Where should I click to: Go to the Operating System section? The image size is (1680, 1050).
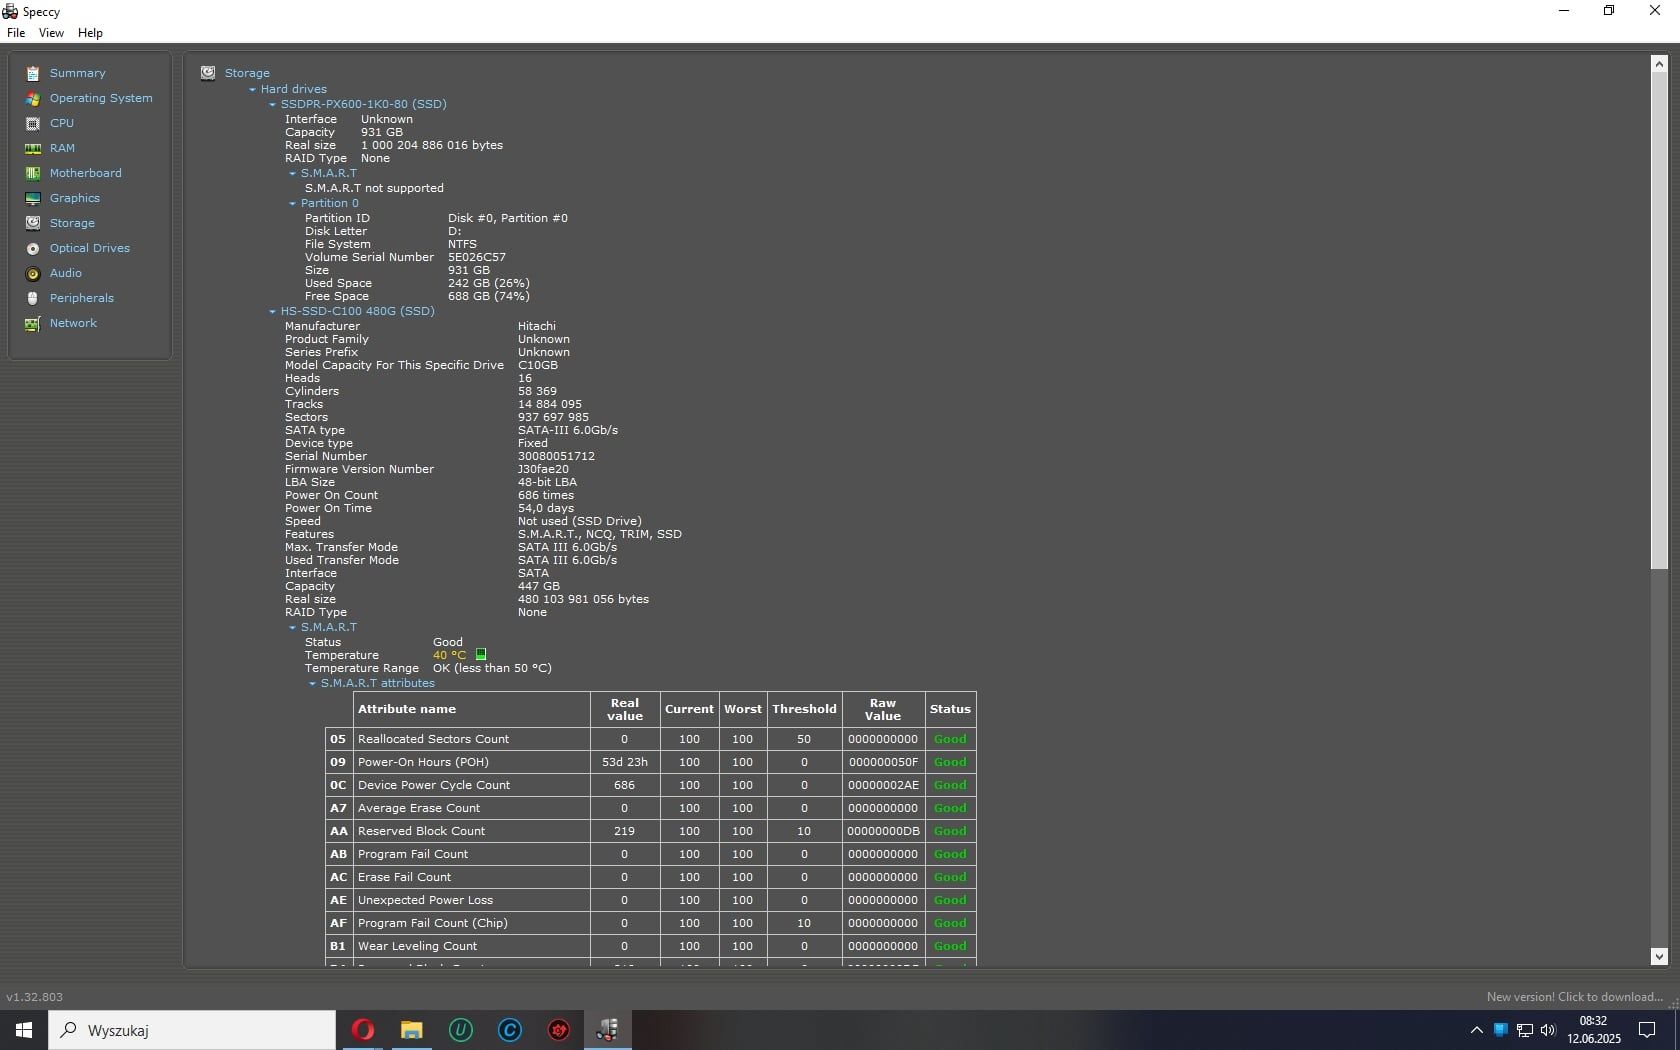coord(101,98)
